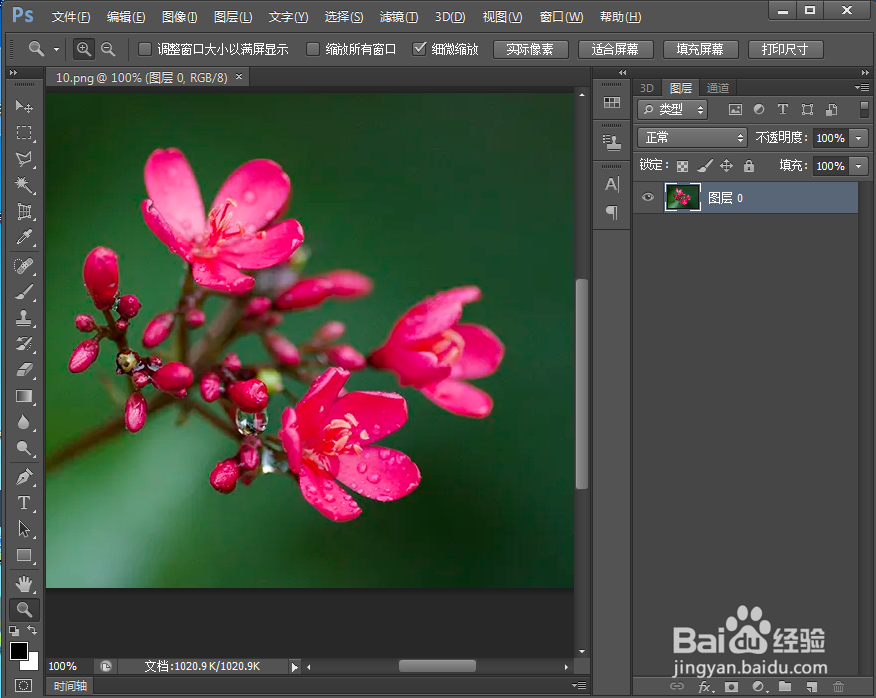876x698 pixels.
Task: Select the Move tool
Action: coord(23,106)
